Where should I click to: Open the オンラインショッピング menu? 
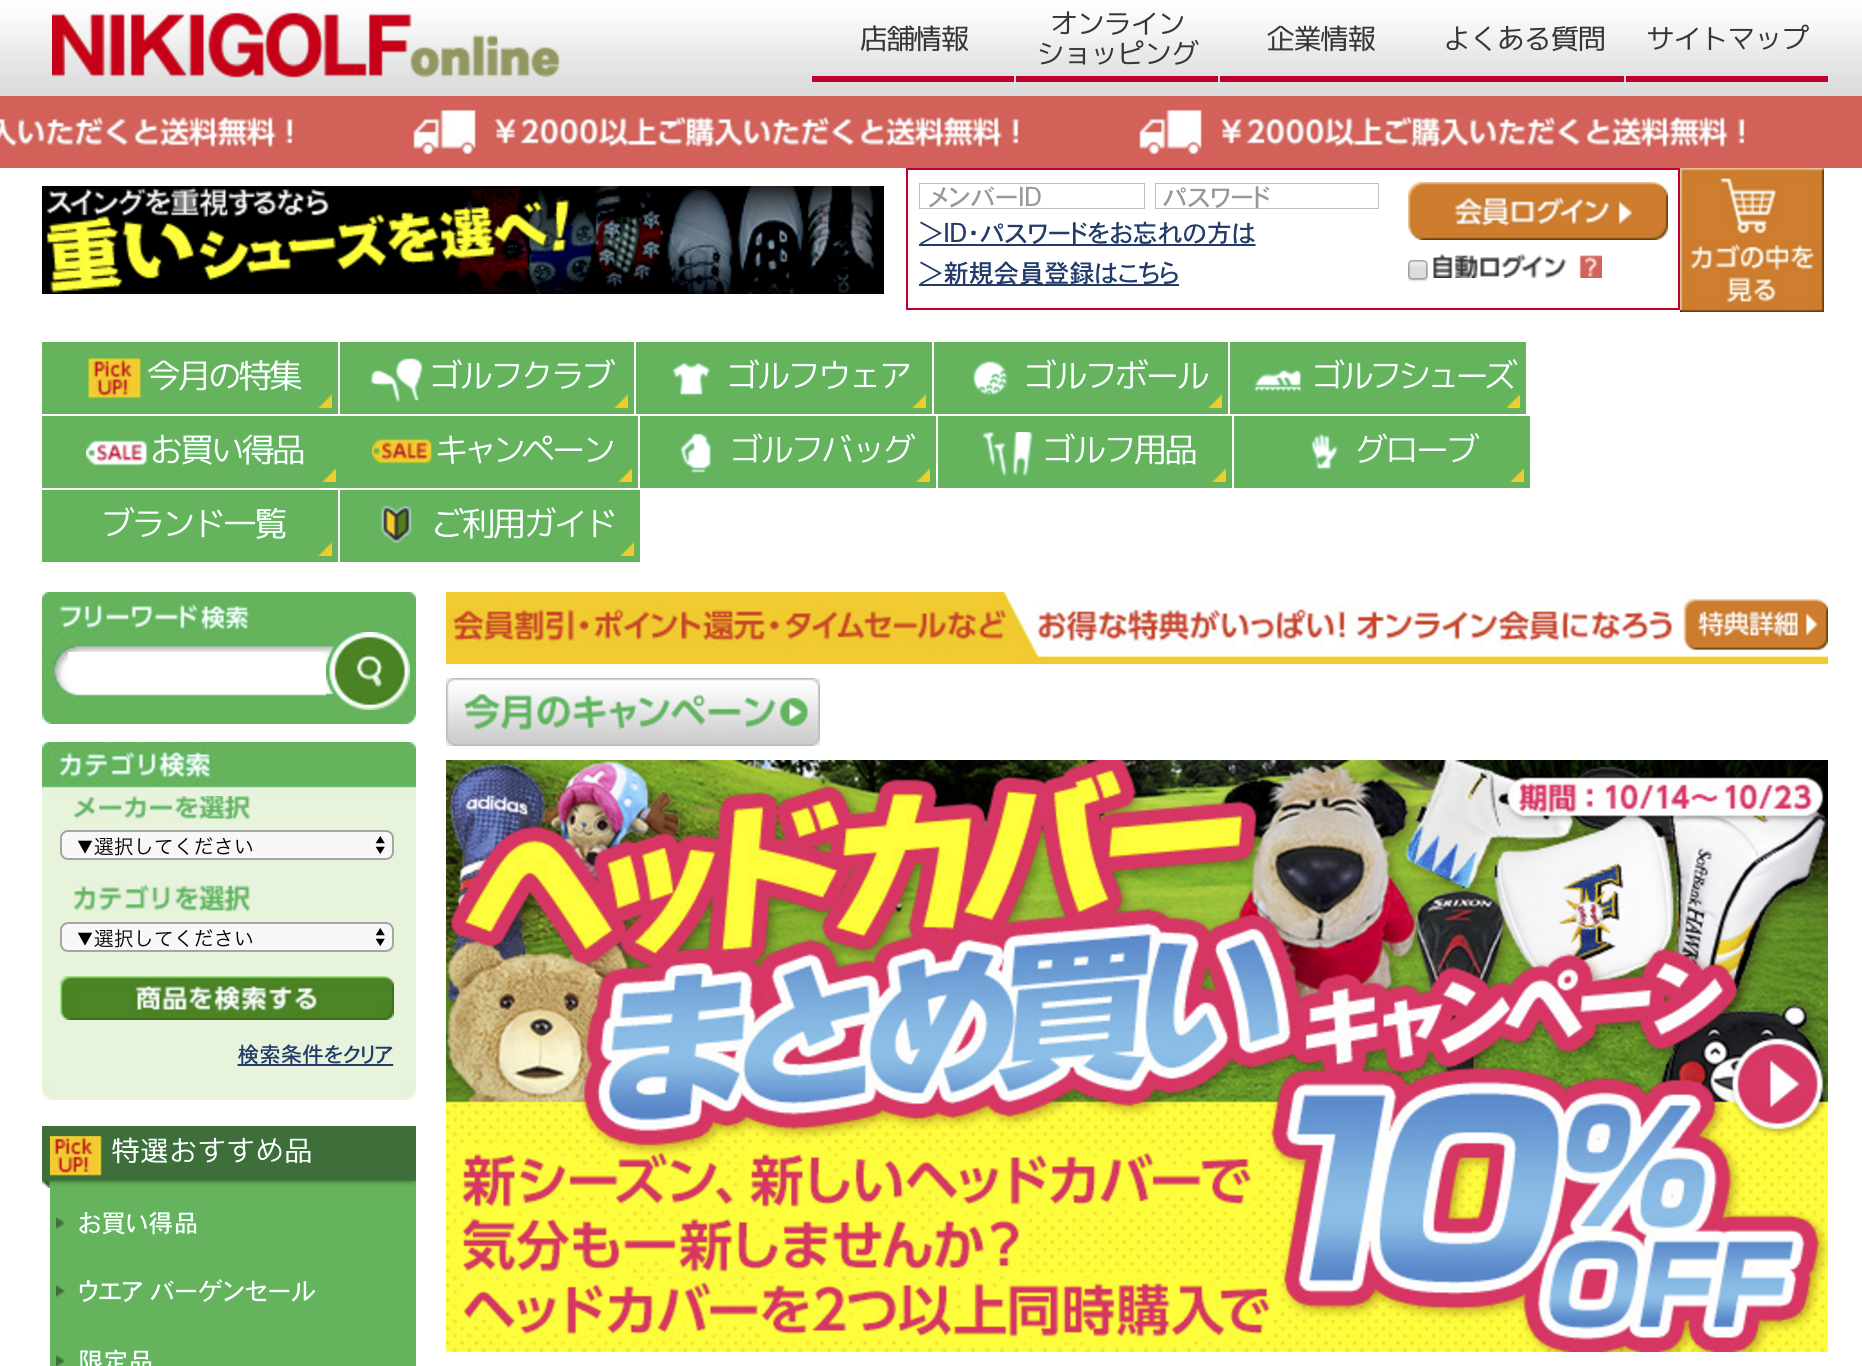[1117, 40]
